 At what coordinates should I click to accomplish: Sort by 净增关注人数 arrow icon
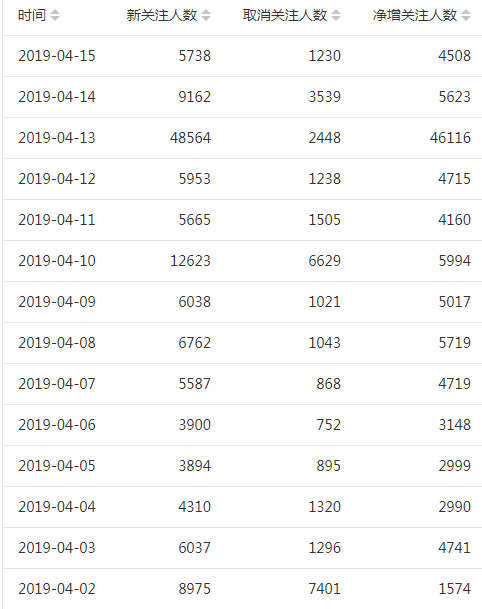click(x=466, y=16)
